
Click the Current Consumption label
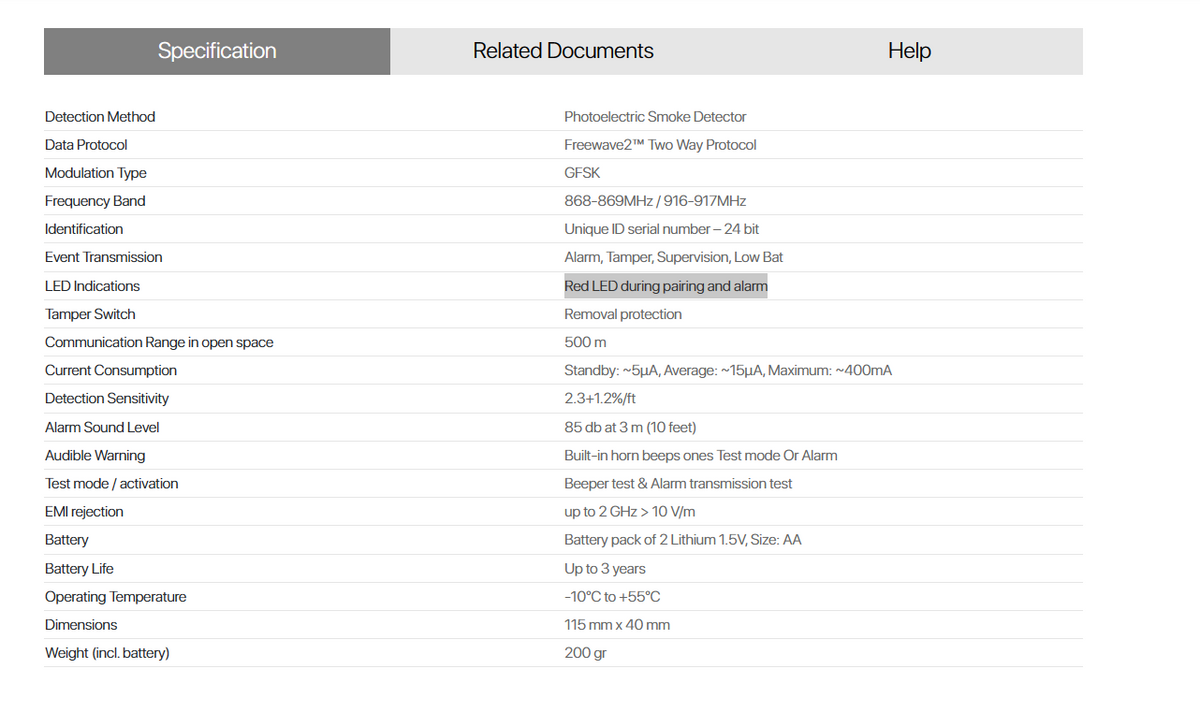[x=111, y=370]
